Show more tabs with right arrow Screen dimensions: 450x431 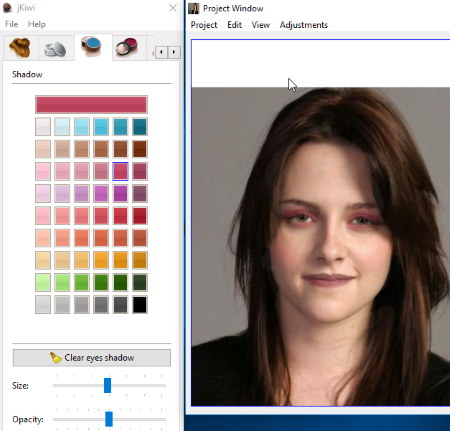[x=174, y=52]
